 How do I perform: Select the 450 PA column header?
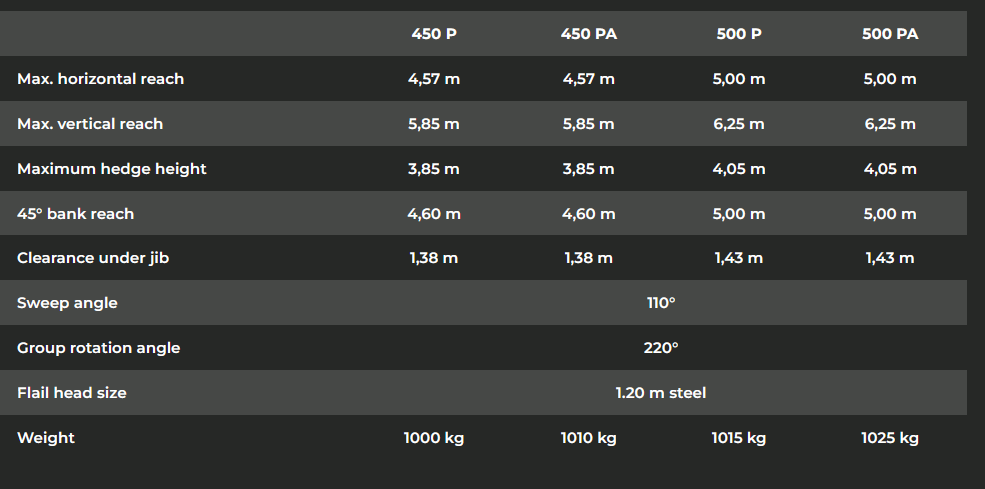[x=589, y=34]
